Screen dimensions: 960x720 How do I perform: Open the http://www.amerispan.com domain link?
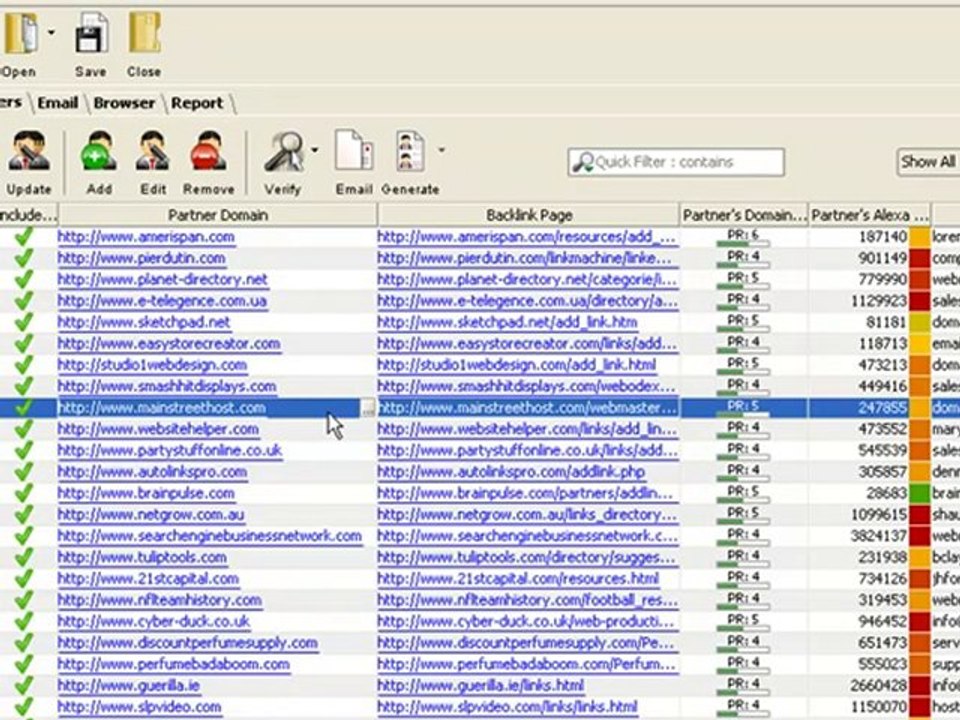click(x=146, y=237)
